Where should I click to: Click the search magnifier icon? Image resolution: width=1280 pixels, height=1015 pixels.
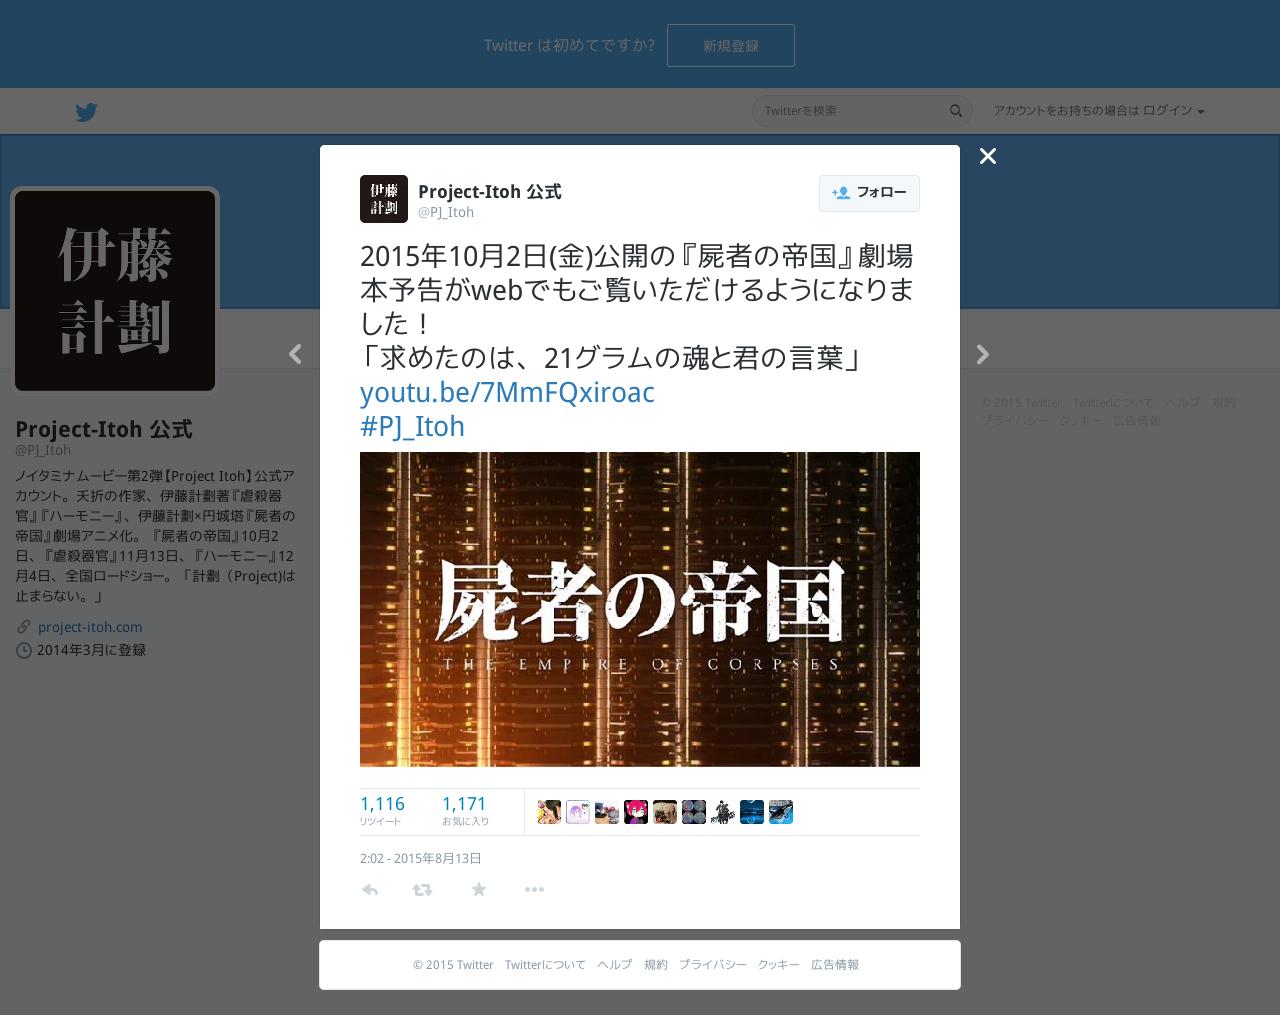pyautogui.click(x=955, y=111)
